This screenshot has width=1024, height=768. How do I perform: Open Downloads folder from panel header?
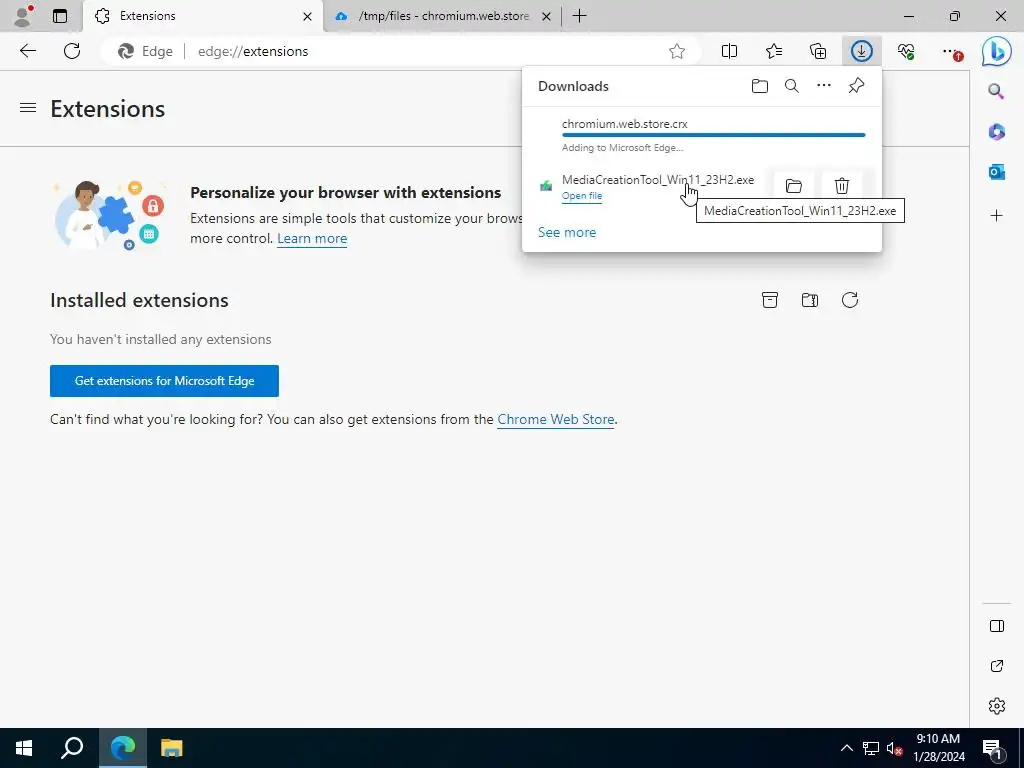(760, 86)
